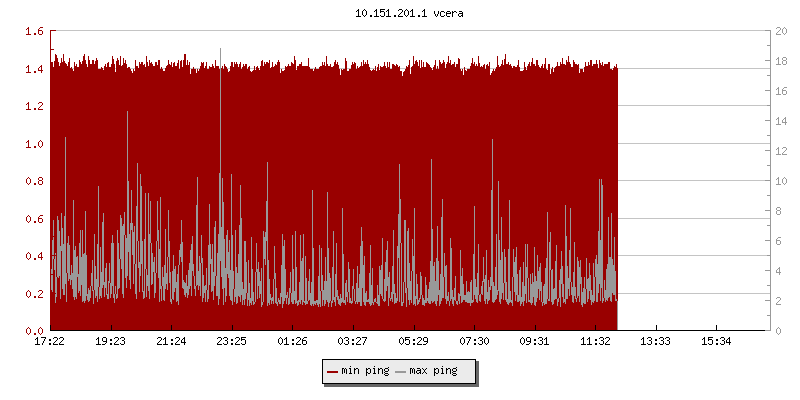Select the 13:33 time label
The width and height of the screenshot is (800, 400).
(x=656, y=341)
